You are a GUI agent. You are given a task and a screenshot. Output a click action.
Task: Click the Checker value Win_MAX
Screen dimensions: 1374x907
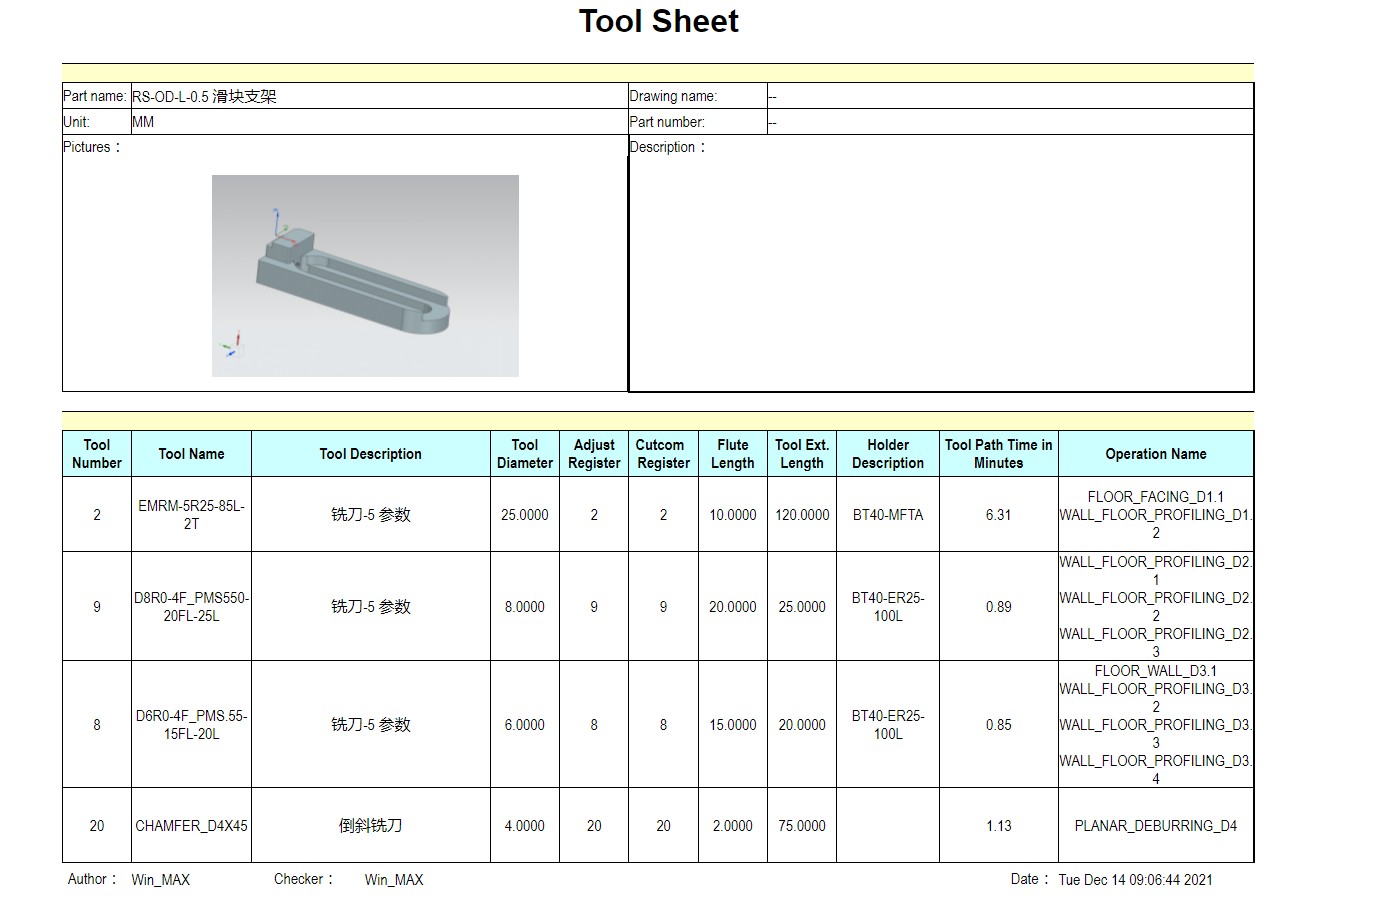point(394,880)
